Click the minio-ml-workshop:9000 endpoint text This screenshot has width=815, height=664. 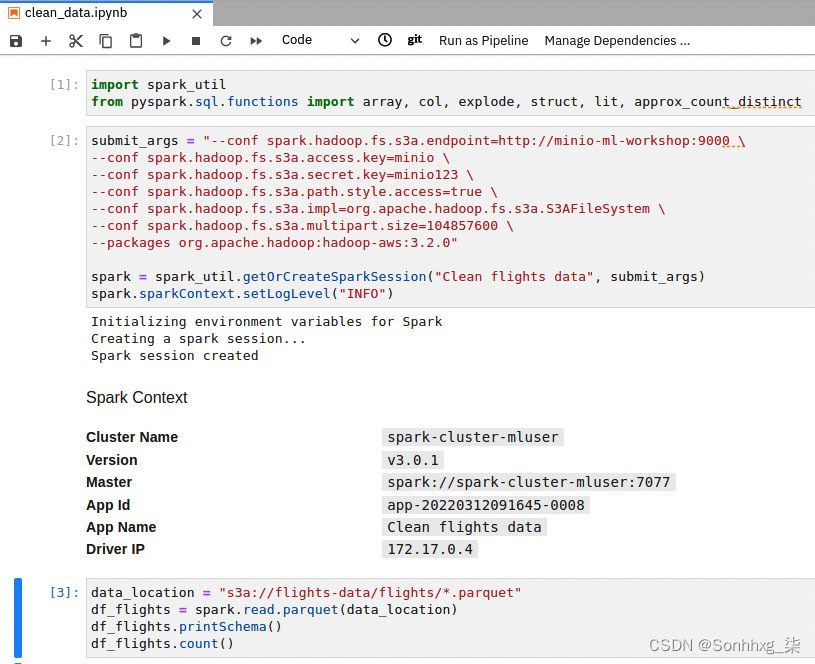[x=641, y=141]
